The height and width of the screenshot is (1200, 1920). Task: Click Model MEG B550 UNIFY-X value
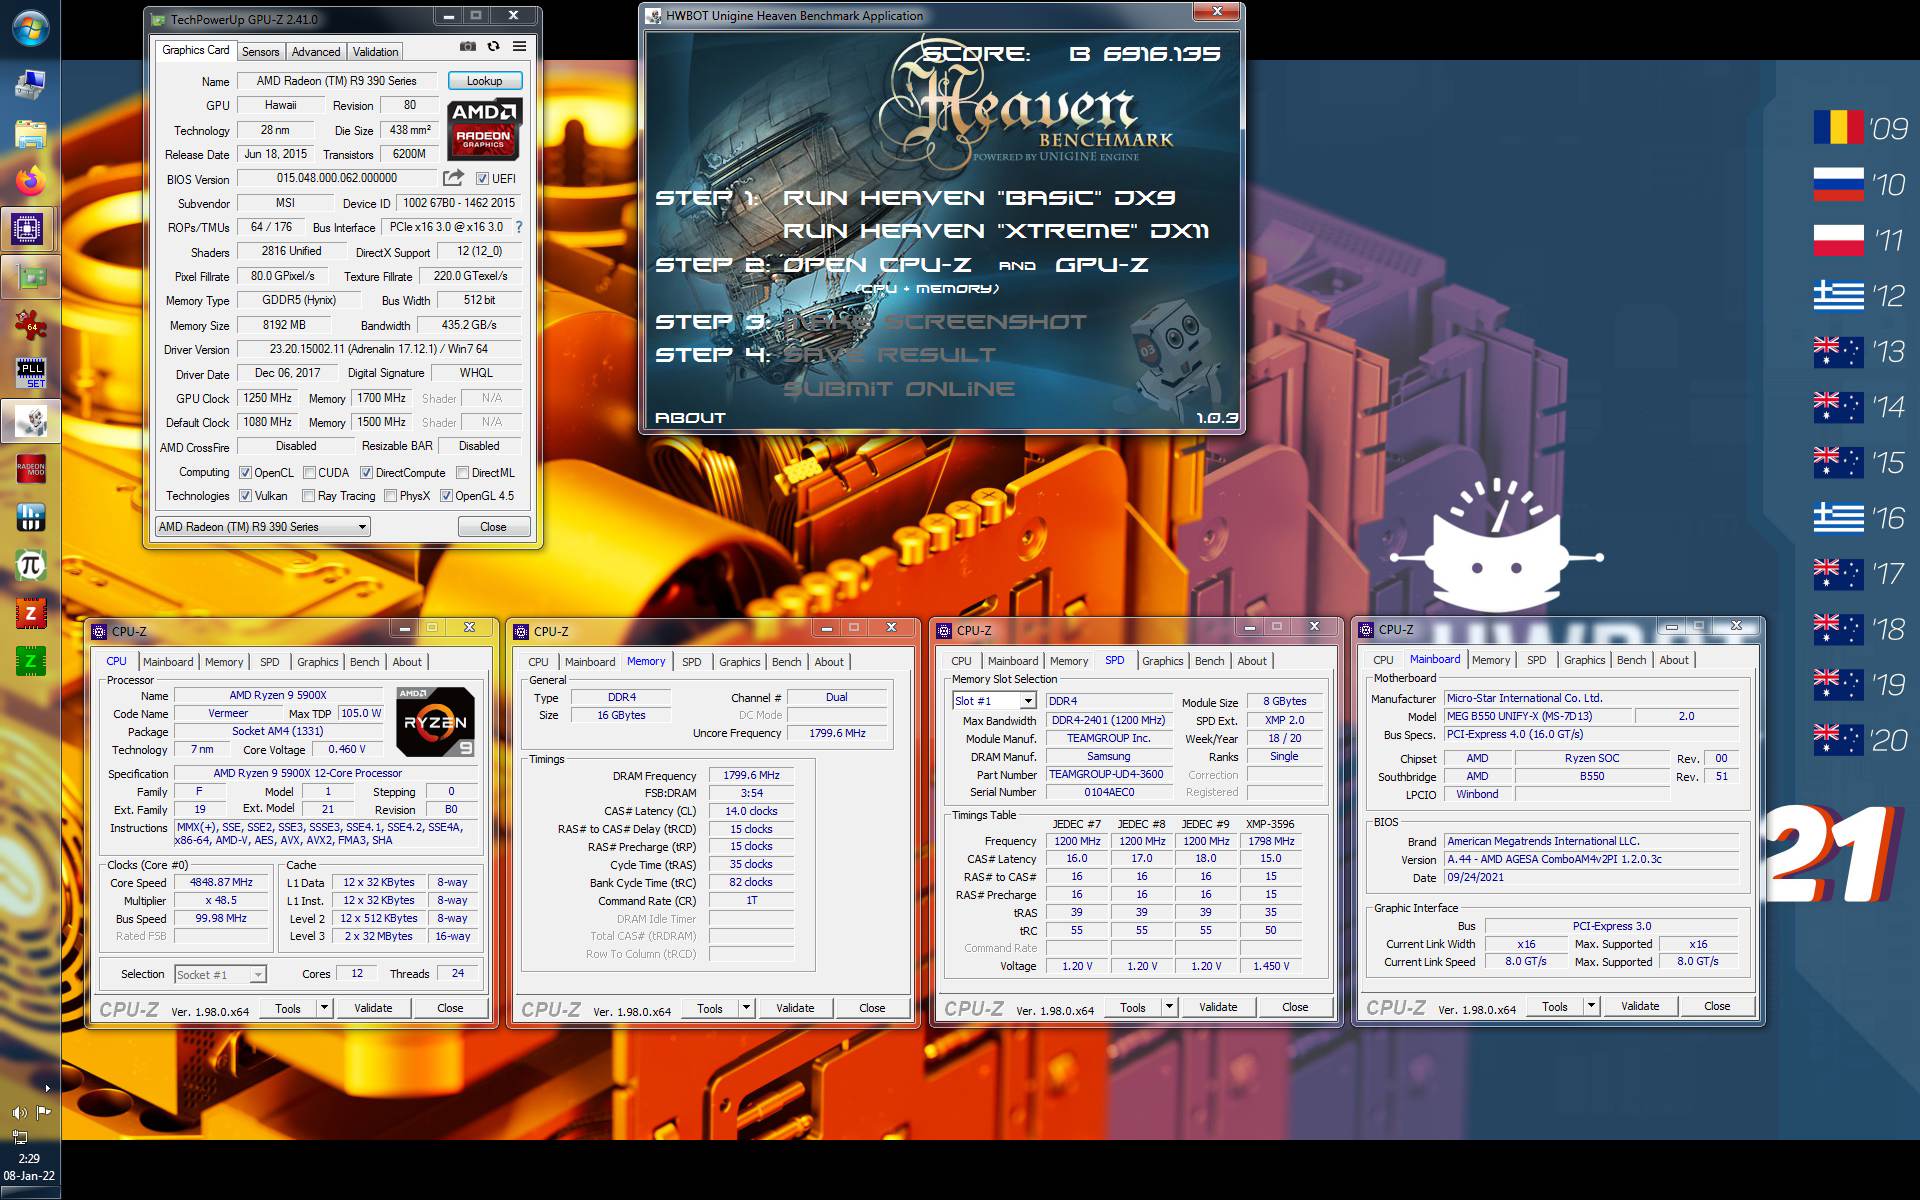[1538, 717]
